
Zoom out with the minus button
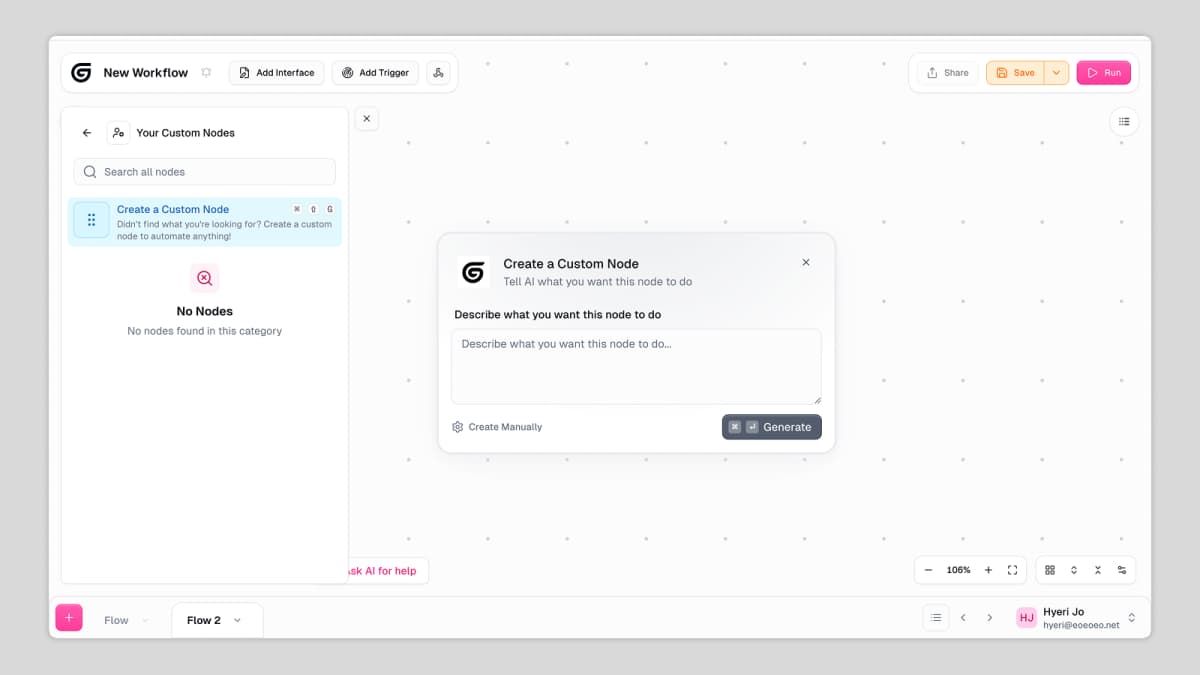click(928, 570)
